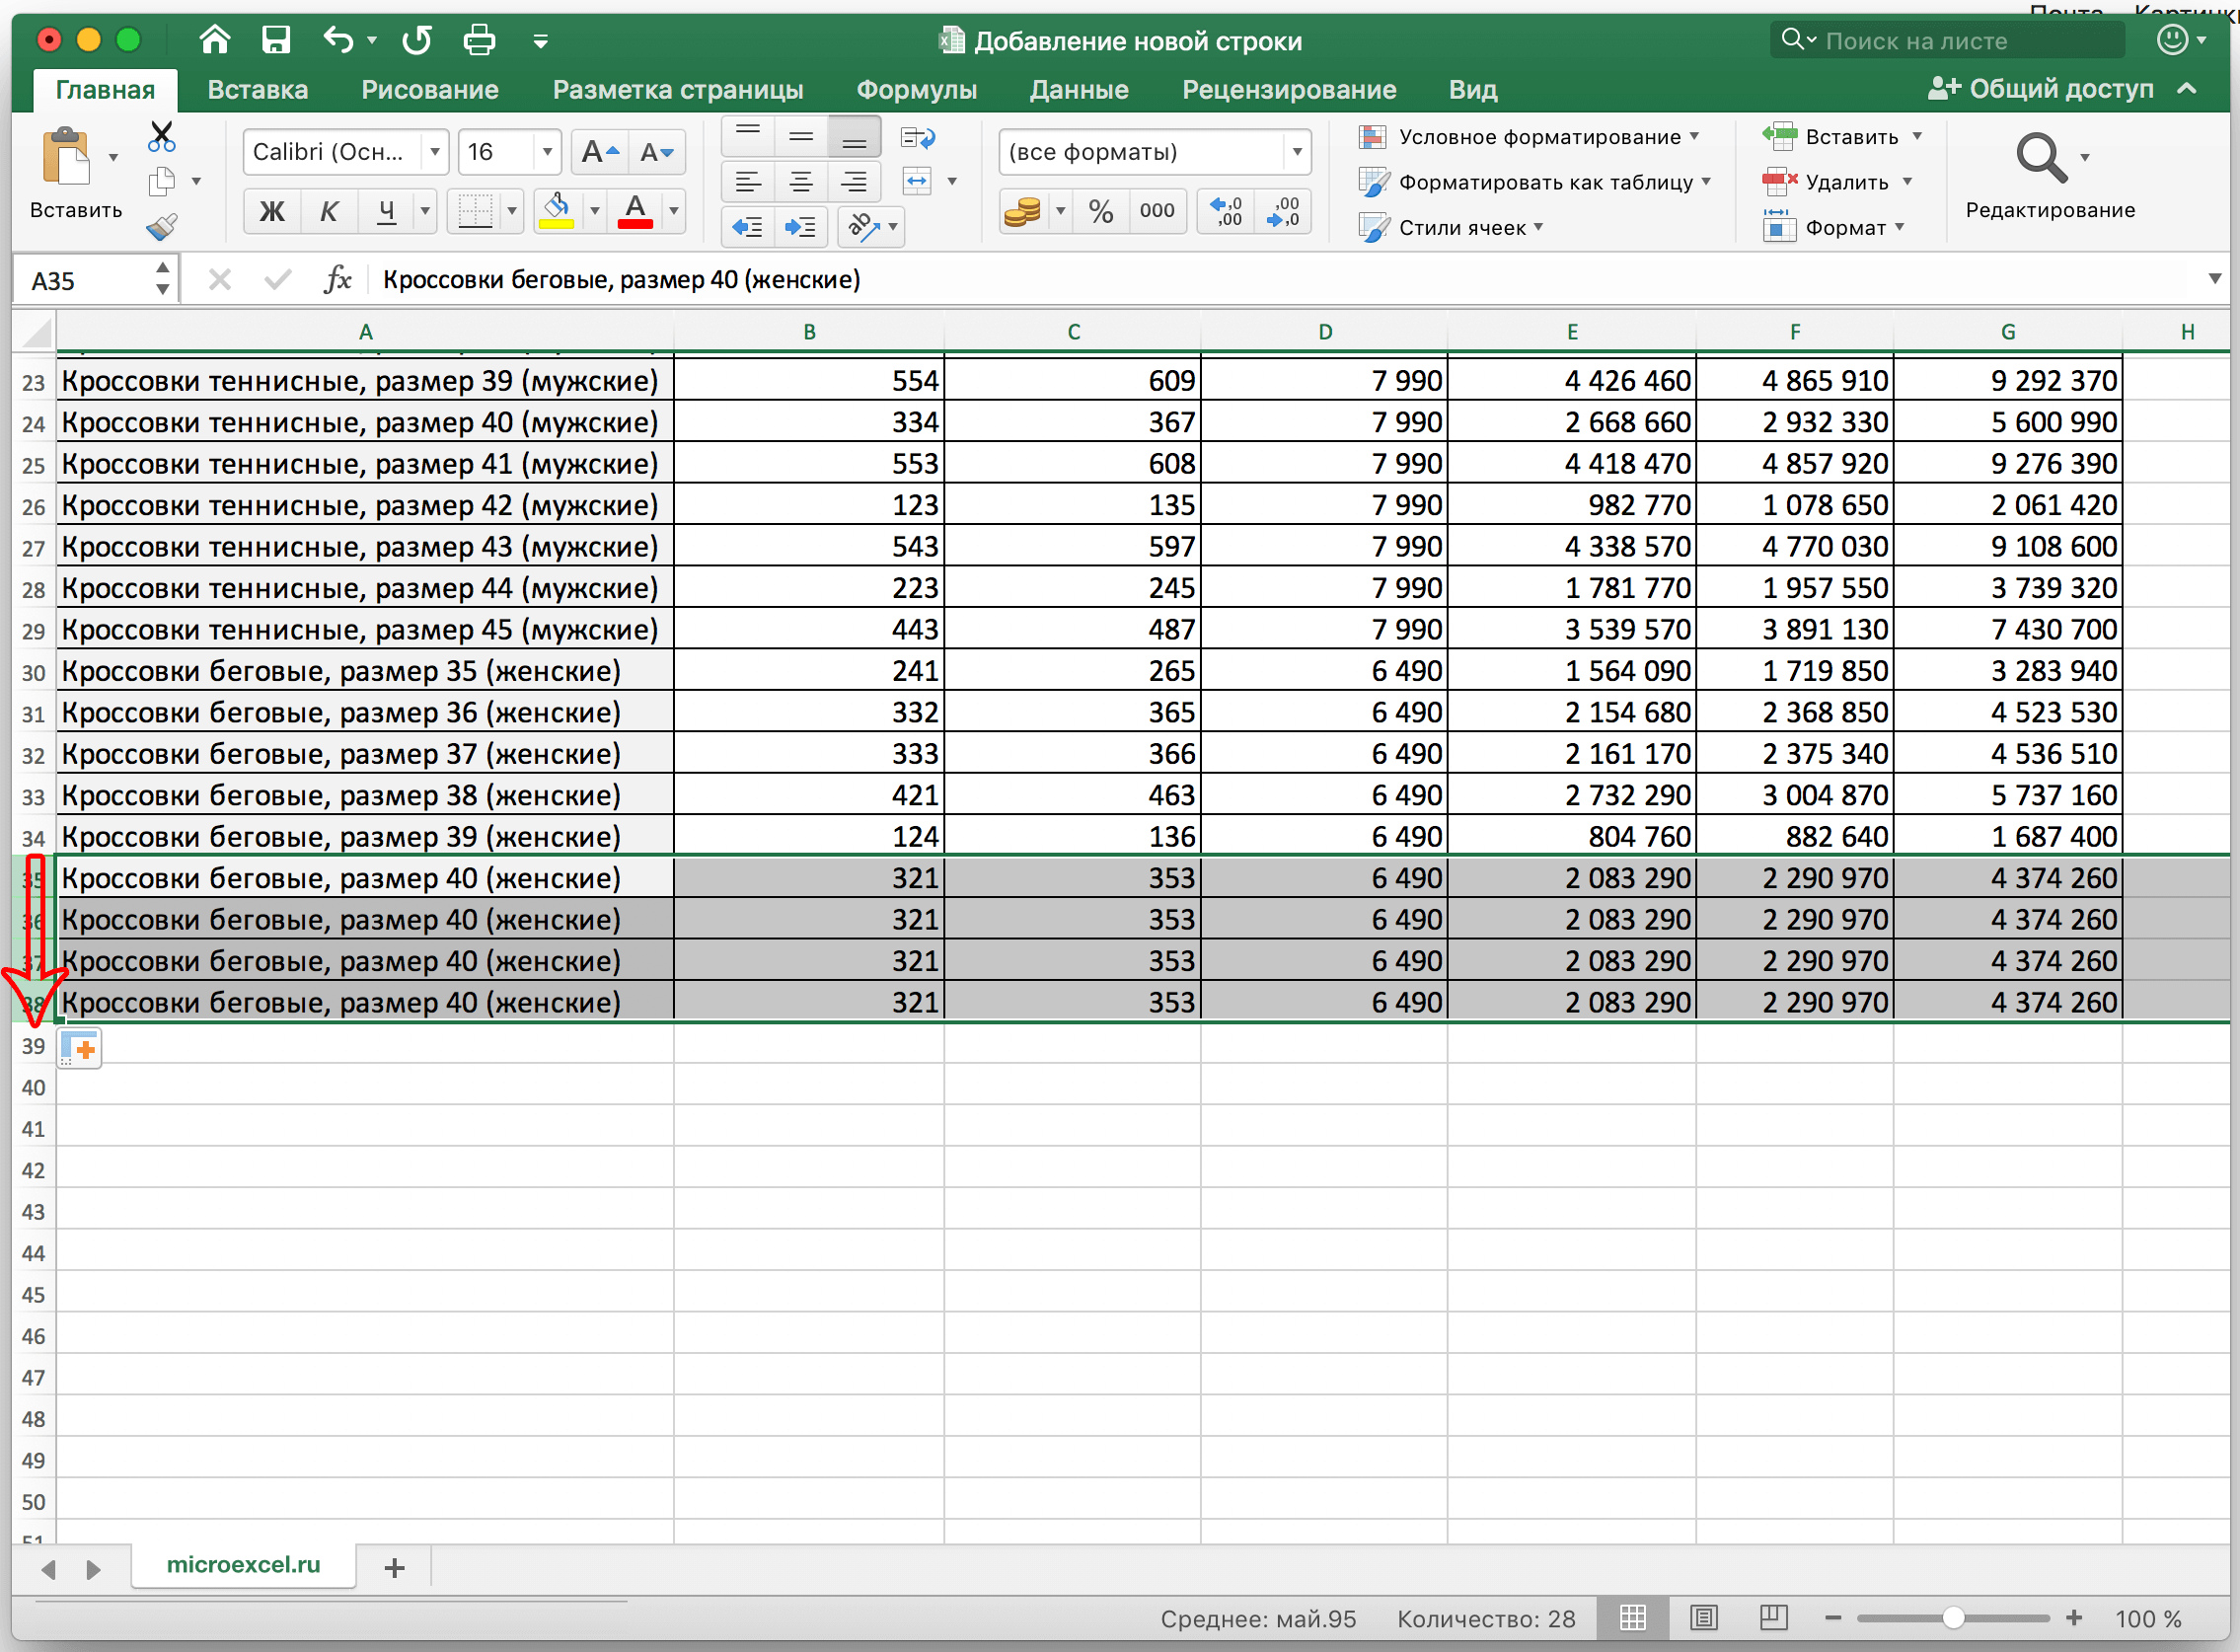This screenshot has width=2240, height=1652.
Task: Switch to the Формулы ribbon tab
Action: coord(916,90)
